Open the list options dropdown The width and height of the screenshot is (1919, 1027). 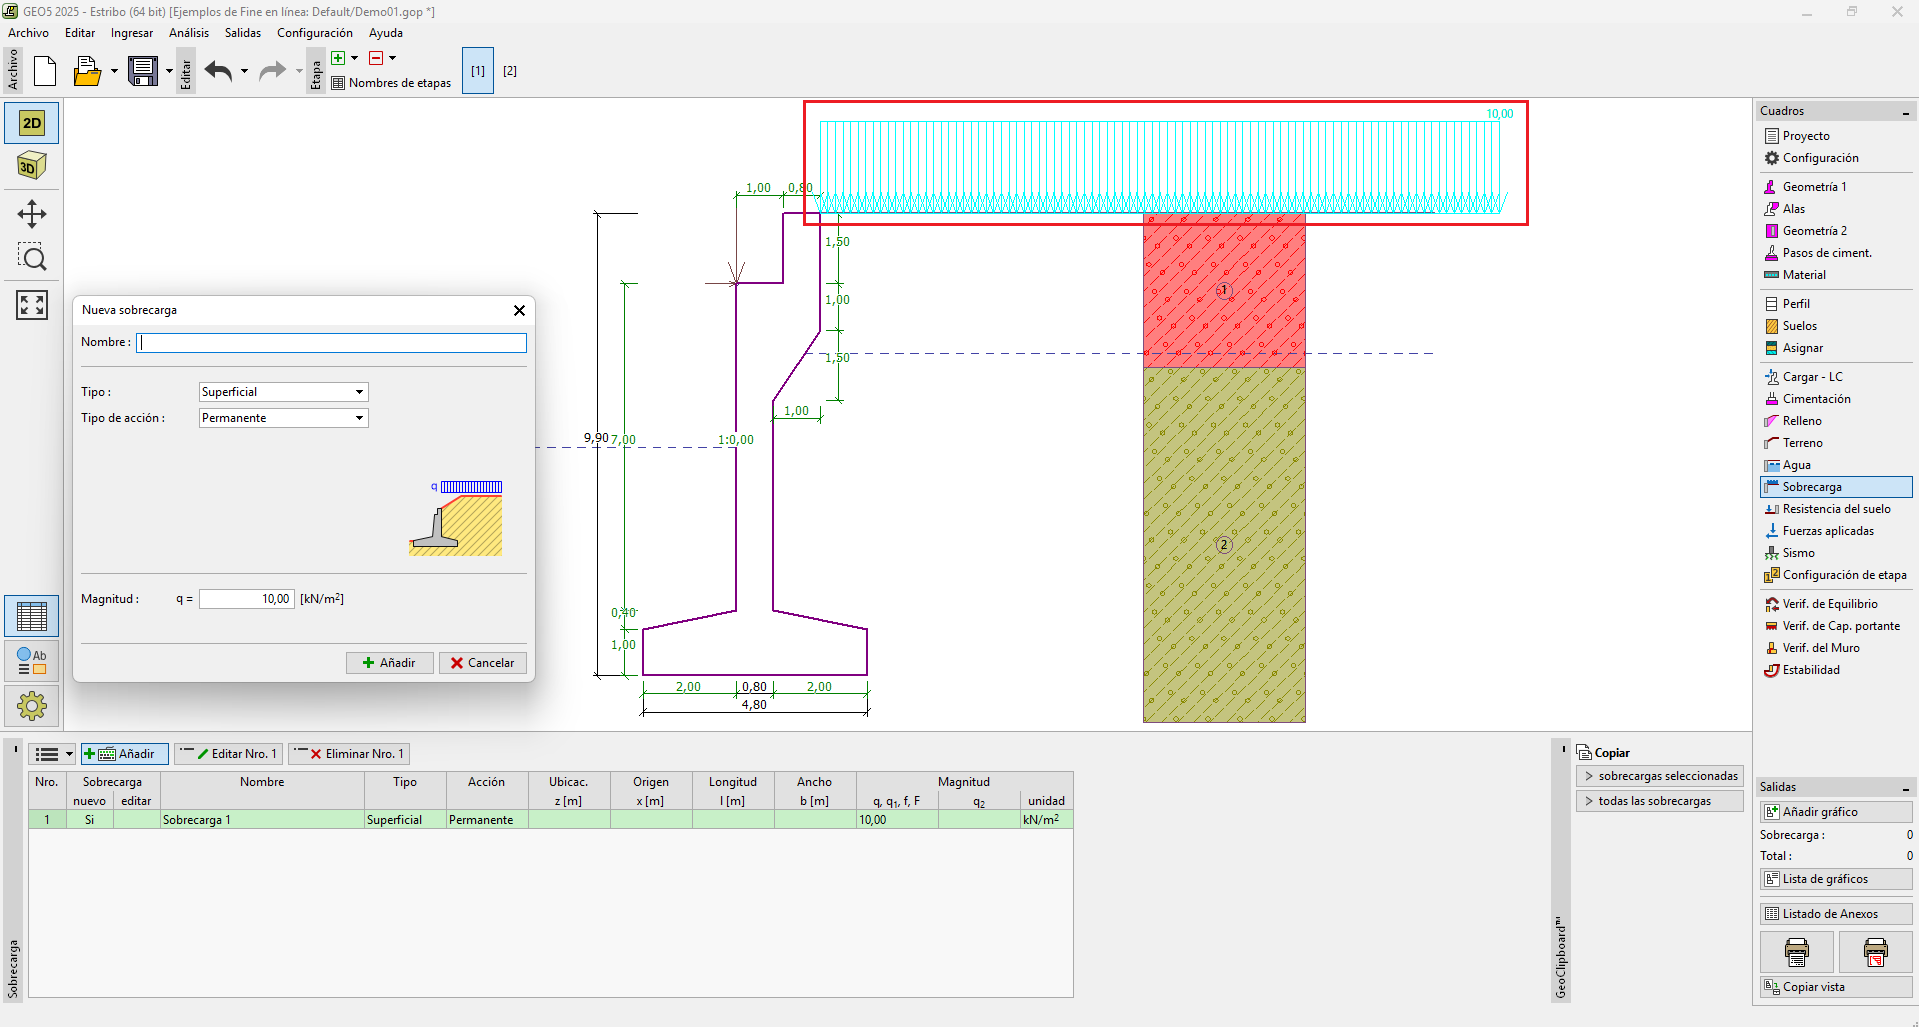pyautogui.click(x=53, y=754)
